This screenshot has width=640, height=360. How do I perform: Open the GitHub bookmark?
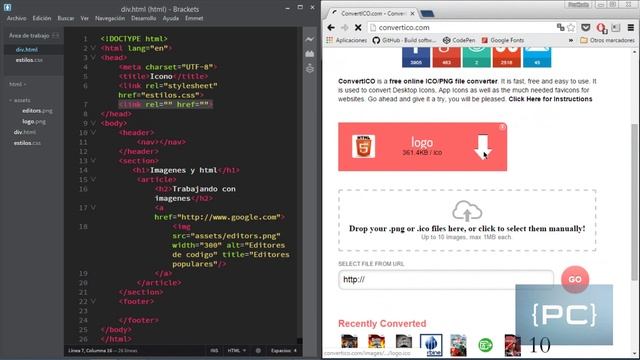404,40
